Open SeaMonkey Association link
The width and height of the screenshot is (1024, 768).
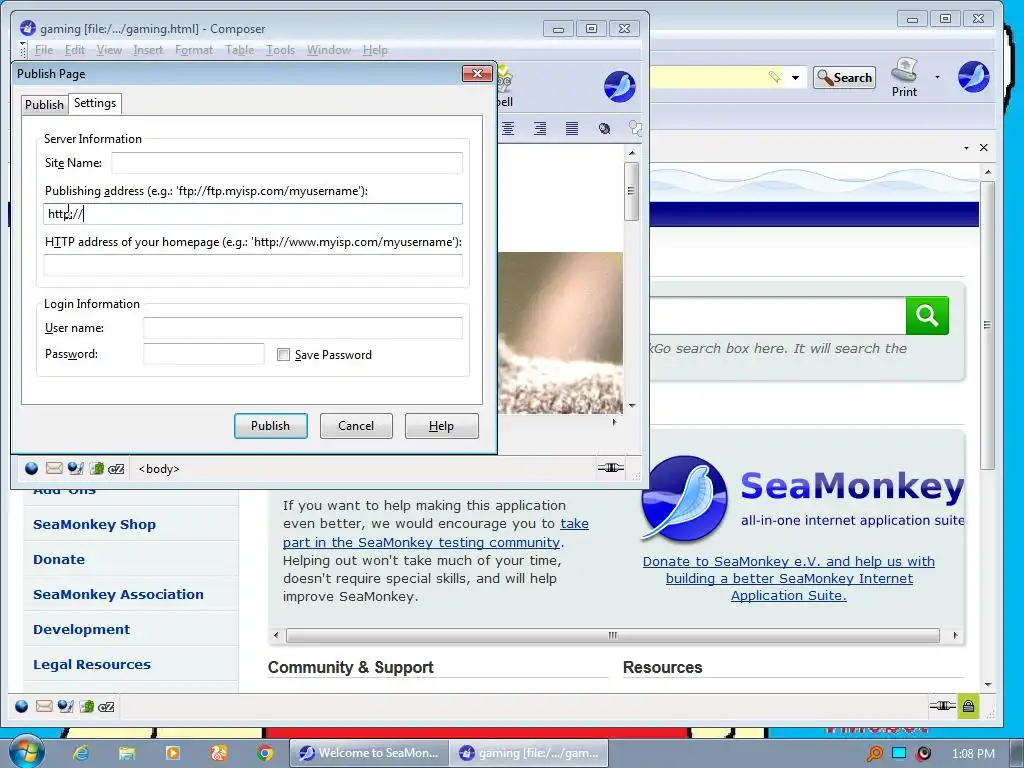coord(118,594)
